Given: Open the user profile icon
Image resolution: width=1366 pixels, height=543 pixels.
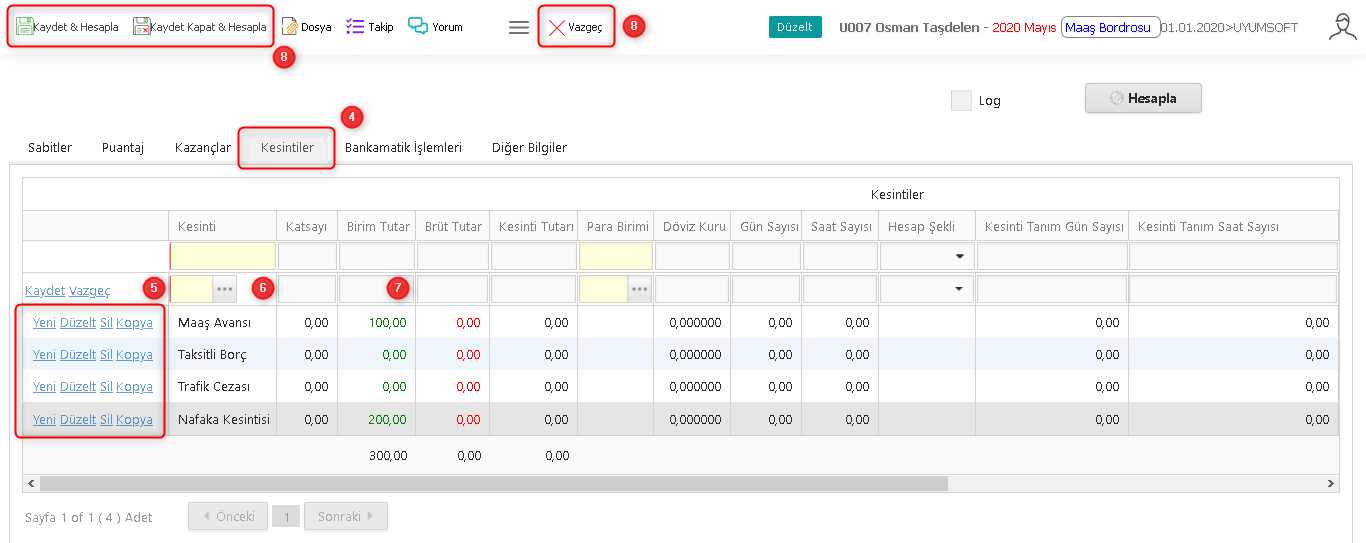Looking at the screenshot, I should [x=1342, y=27].
